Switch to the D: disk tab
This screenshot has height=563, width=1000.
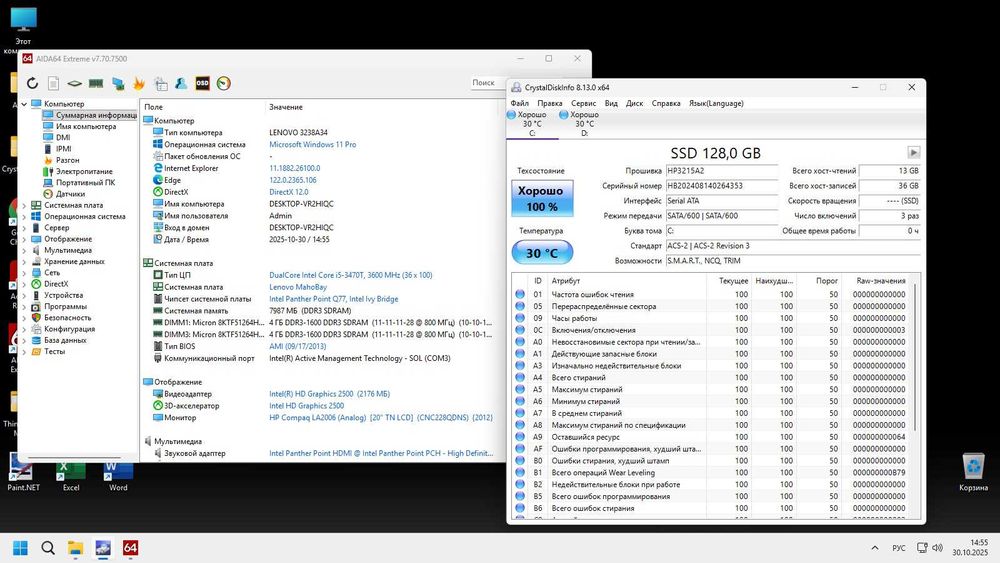584,124
